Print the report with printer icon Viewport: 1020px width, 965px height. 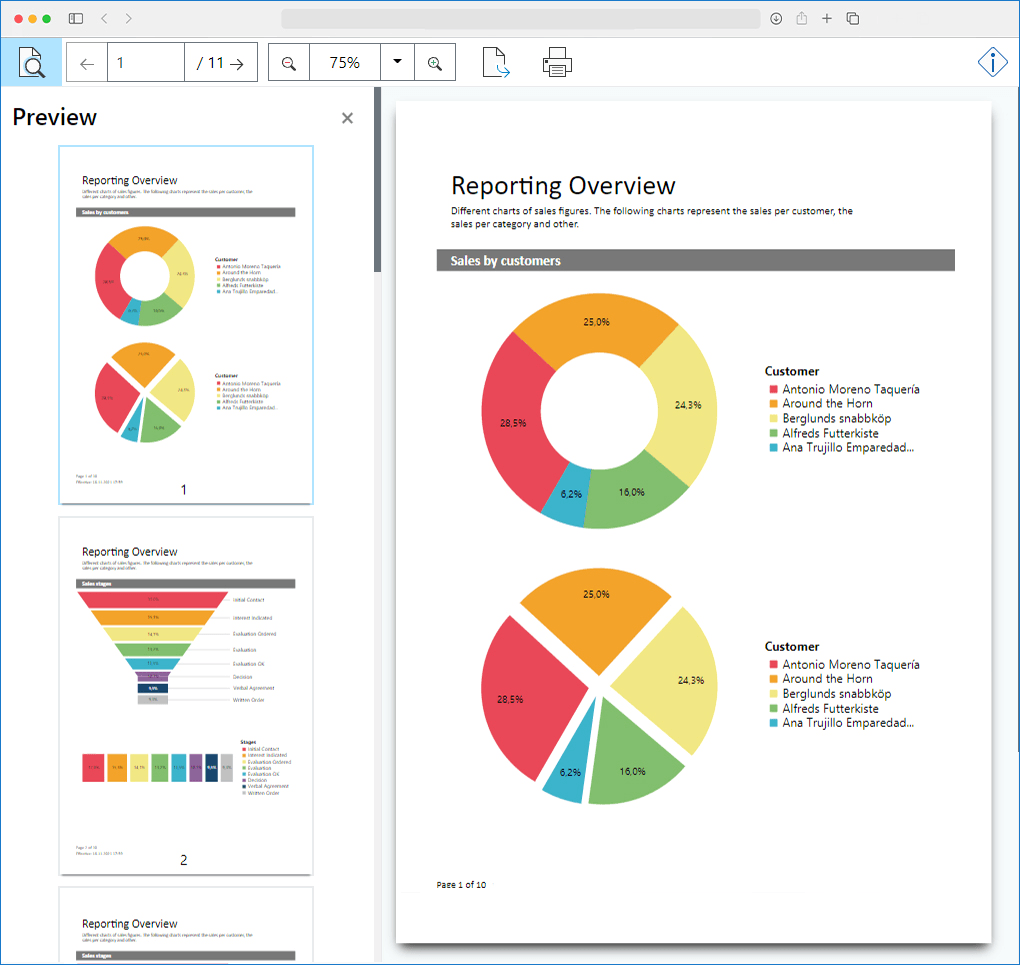tap(557, 62)
